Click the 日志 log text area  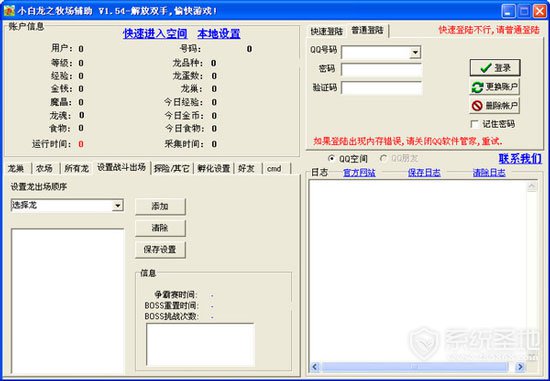(x=418, y=271)
